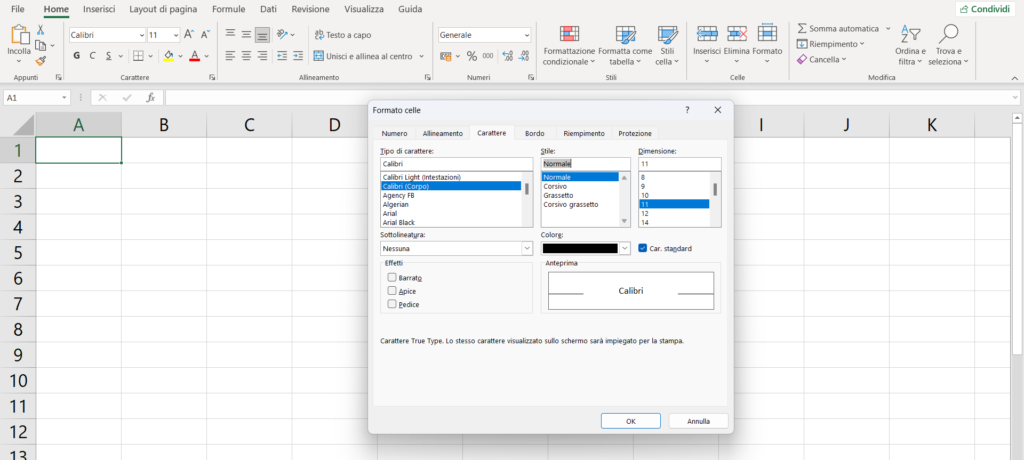Switch to the Layout di pagina tab

click(x=164, y=9)
